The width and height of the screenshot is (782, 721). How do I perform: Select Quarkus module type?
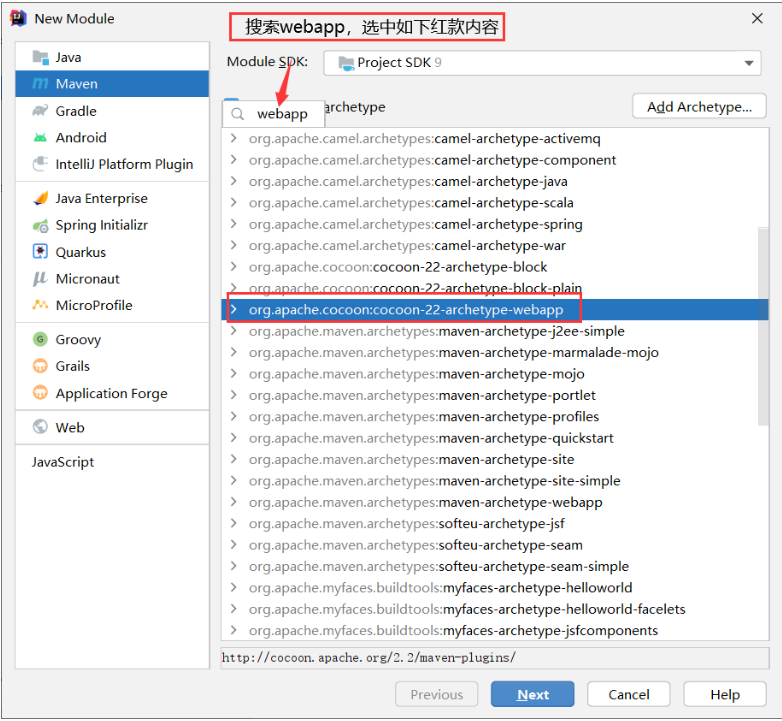[x=112, y=252]
